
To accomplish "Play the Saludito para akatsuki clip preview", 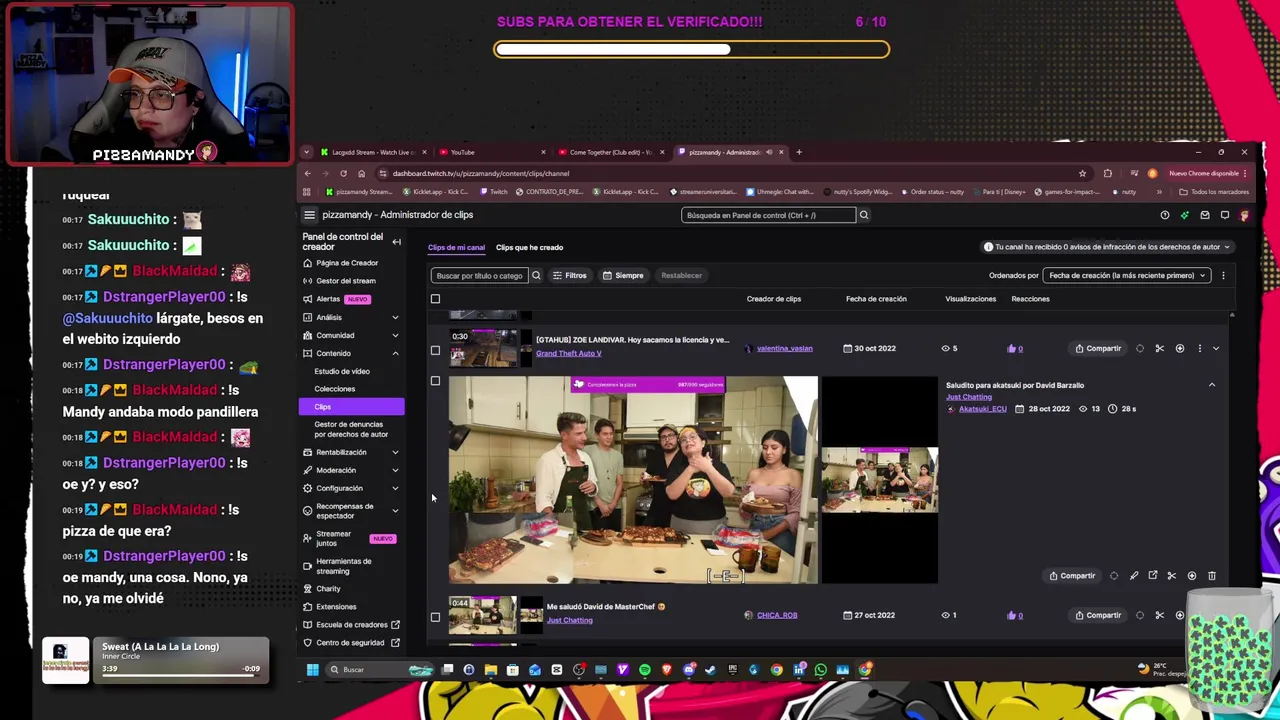I will click(633, 480).
